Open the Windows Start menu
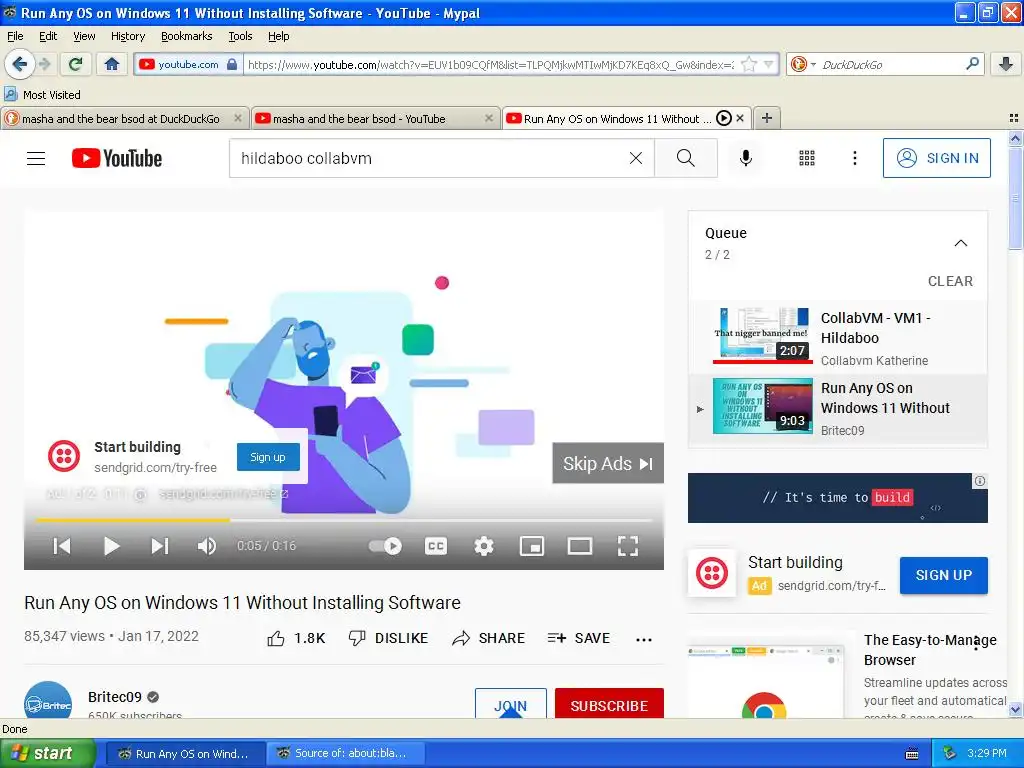This screenshot has width=1024, height=768. pos(48,753)
